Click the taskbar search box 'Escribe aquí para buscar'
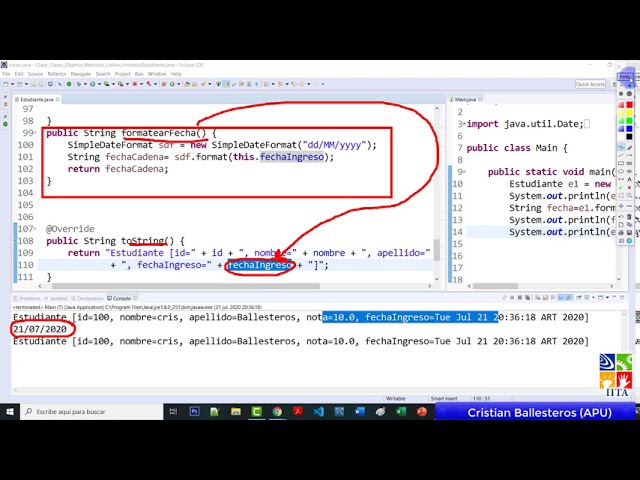This screenshot has width=640, height=480. point(92,412)
